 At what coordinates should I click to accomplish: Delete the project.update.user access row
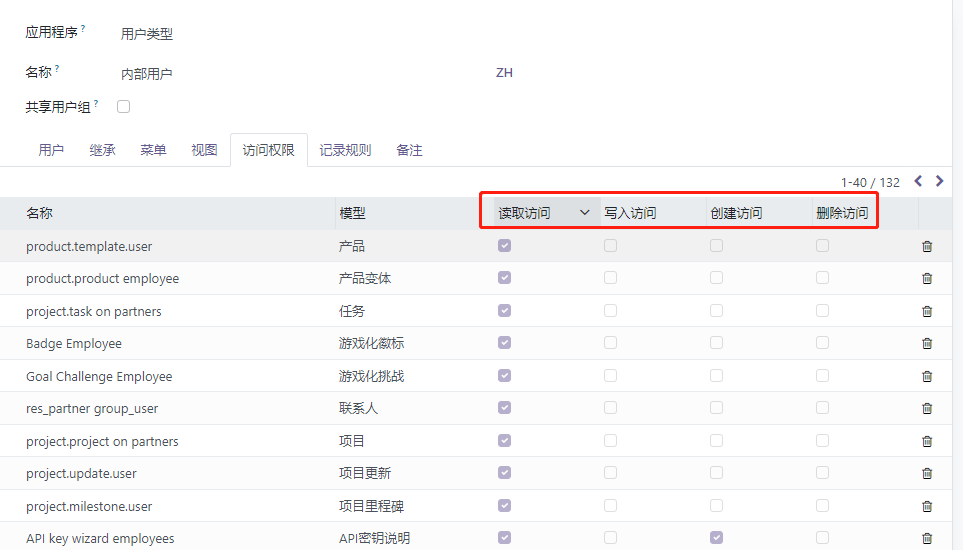[x=927, y=473]
